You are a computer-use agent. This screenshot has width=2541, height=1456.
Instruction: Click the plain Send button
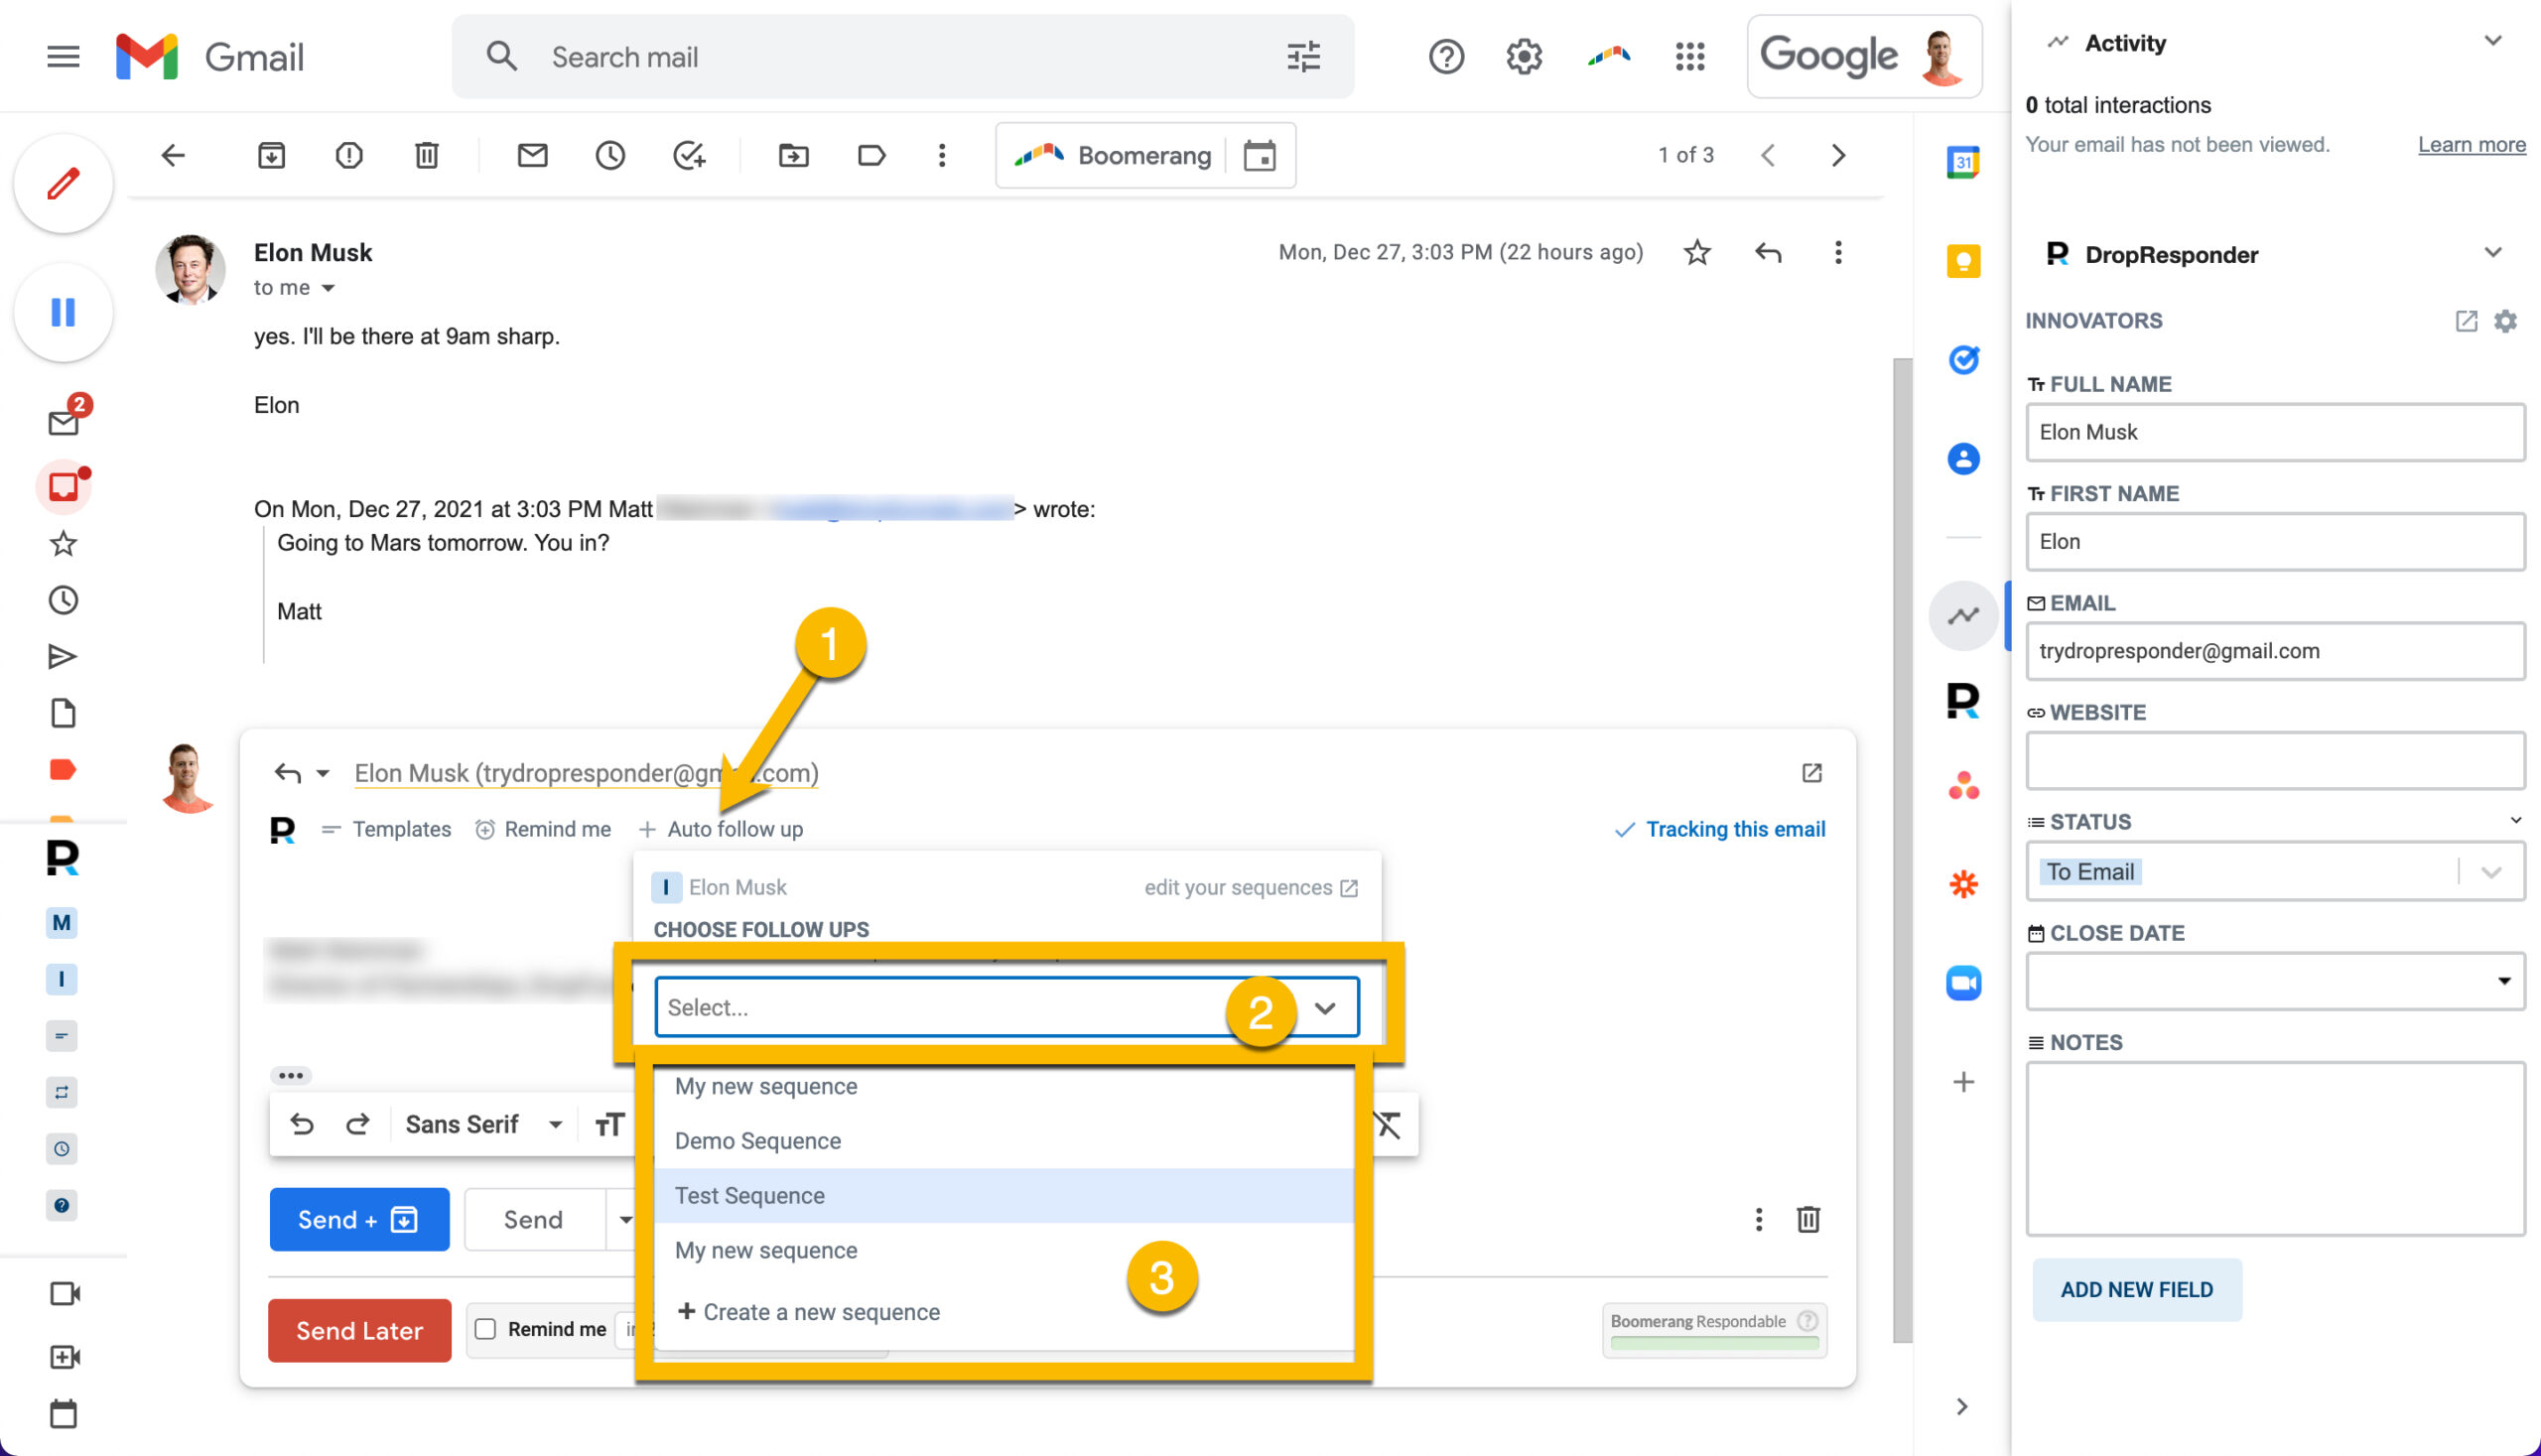tap(533, 1219)
